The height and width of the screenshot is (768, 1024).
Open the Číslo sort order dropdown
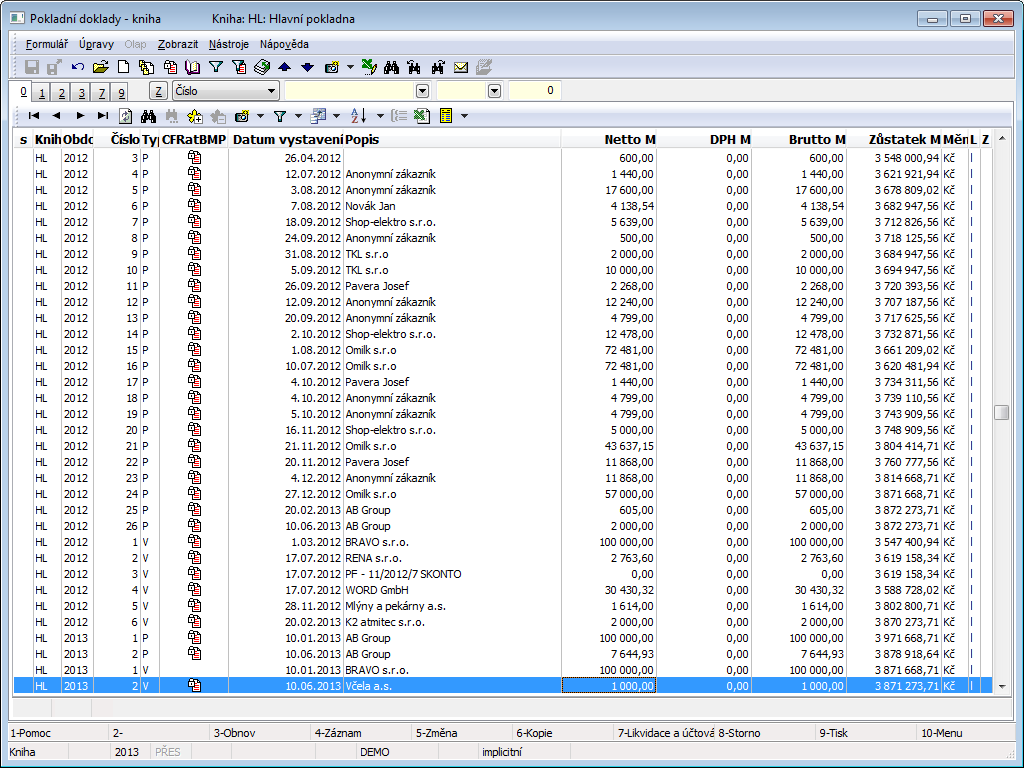pos(270,92)
